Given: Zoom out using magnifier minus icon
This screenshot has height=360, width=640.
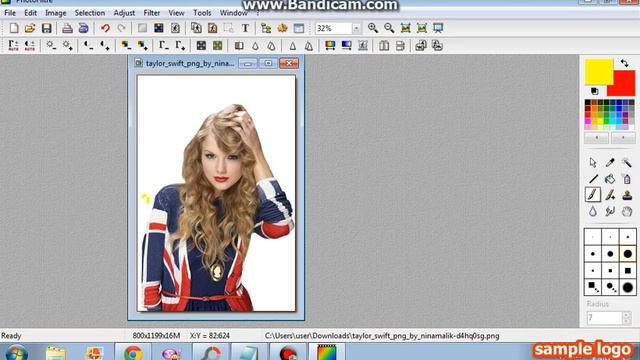Looking at the screenshot, I should pyautogui.click(x=389, y=28).
